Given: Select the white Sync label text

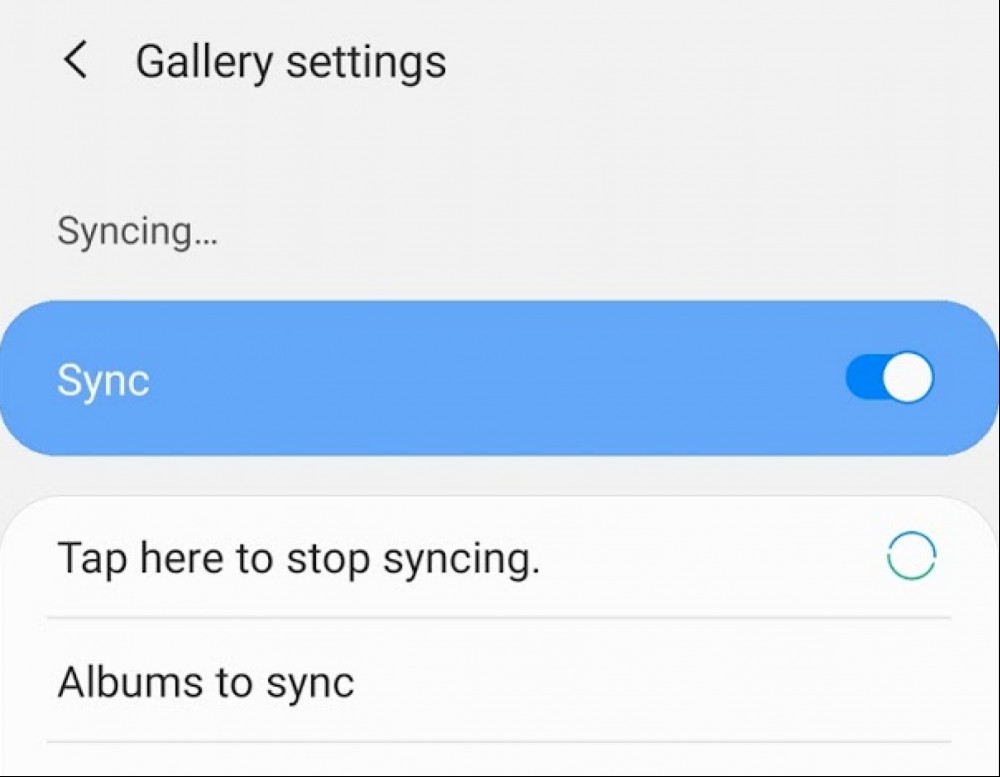Looking at the screenshot, I should [103, 380].
